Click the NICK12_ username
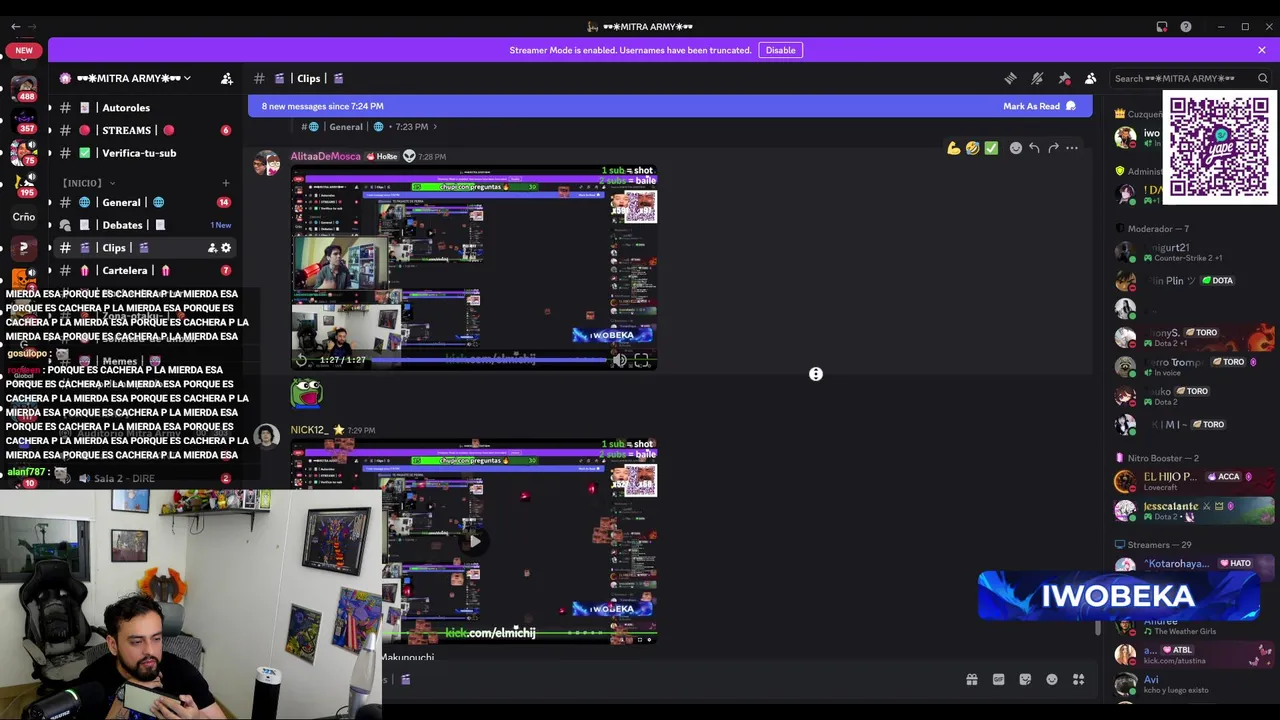Viewport: 1280px width, 720px height. (x=309, y=430)
